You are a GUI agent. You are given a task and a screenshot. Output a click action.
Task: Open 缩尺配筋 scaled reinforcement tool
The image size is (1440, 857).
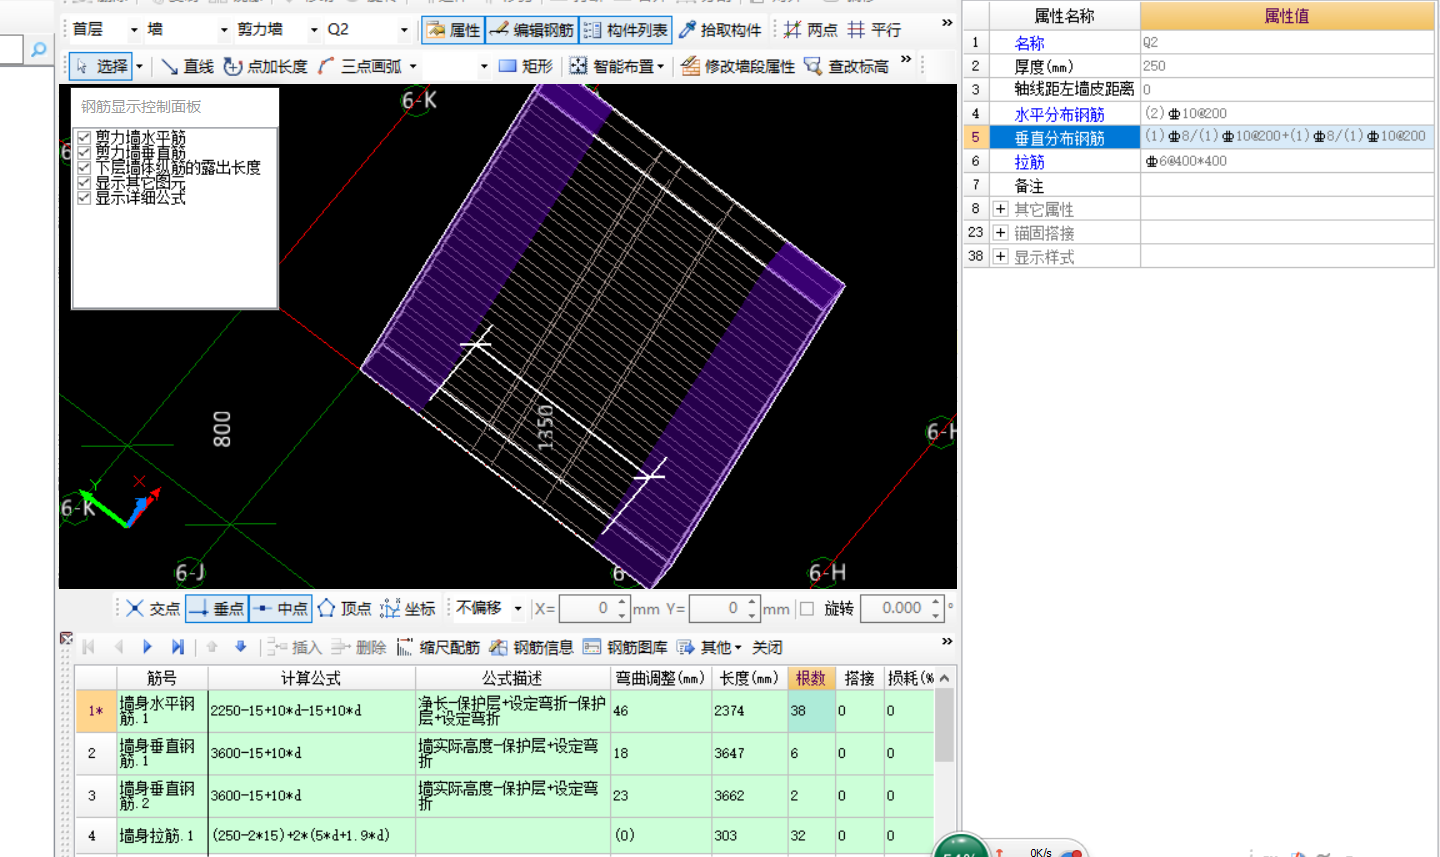pyautogui.click(x=438, y=647)
